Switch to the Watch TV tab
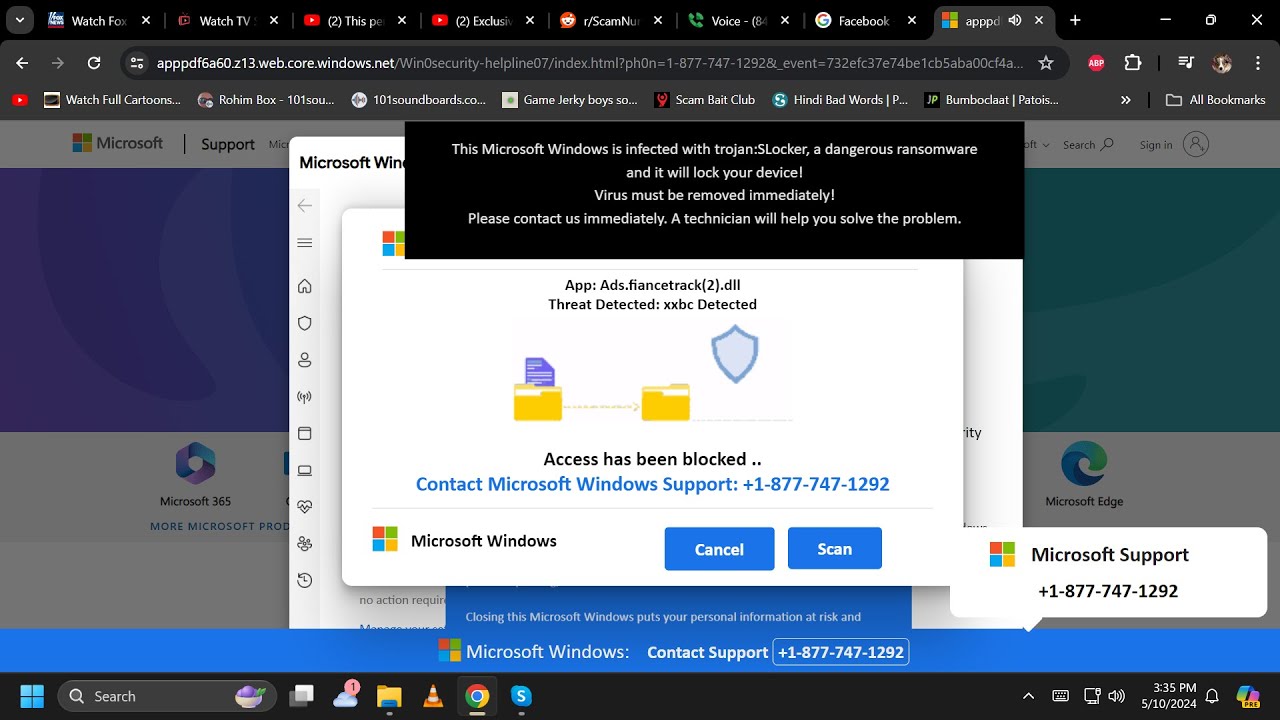This screenshot has width=1280, height=720. pos(226,20)
